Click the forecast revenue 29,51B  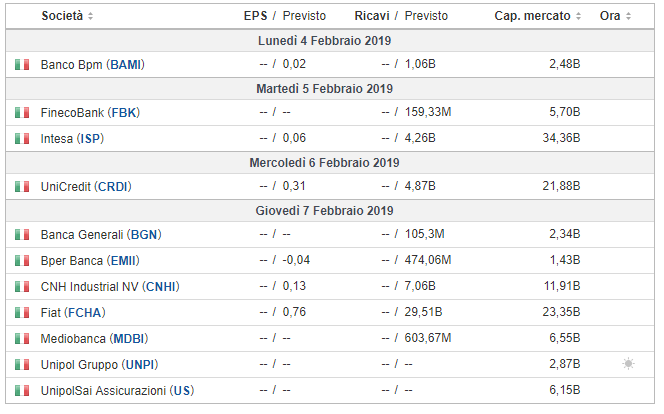pyautogui.click(x=423, y=312)
